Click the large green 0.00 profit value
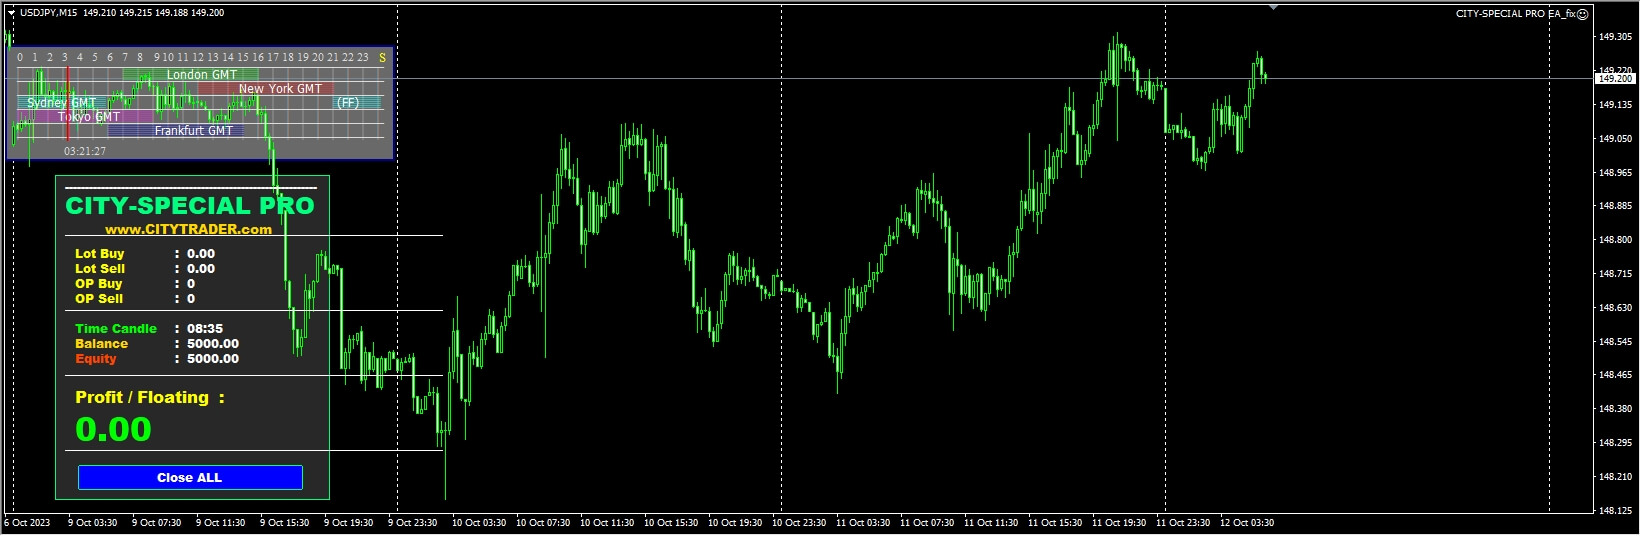 113,430
